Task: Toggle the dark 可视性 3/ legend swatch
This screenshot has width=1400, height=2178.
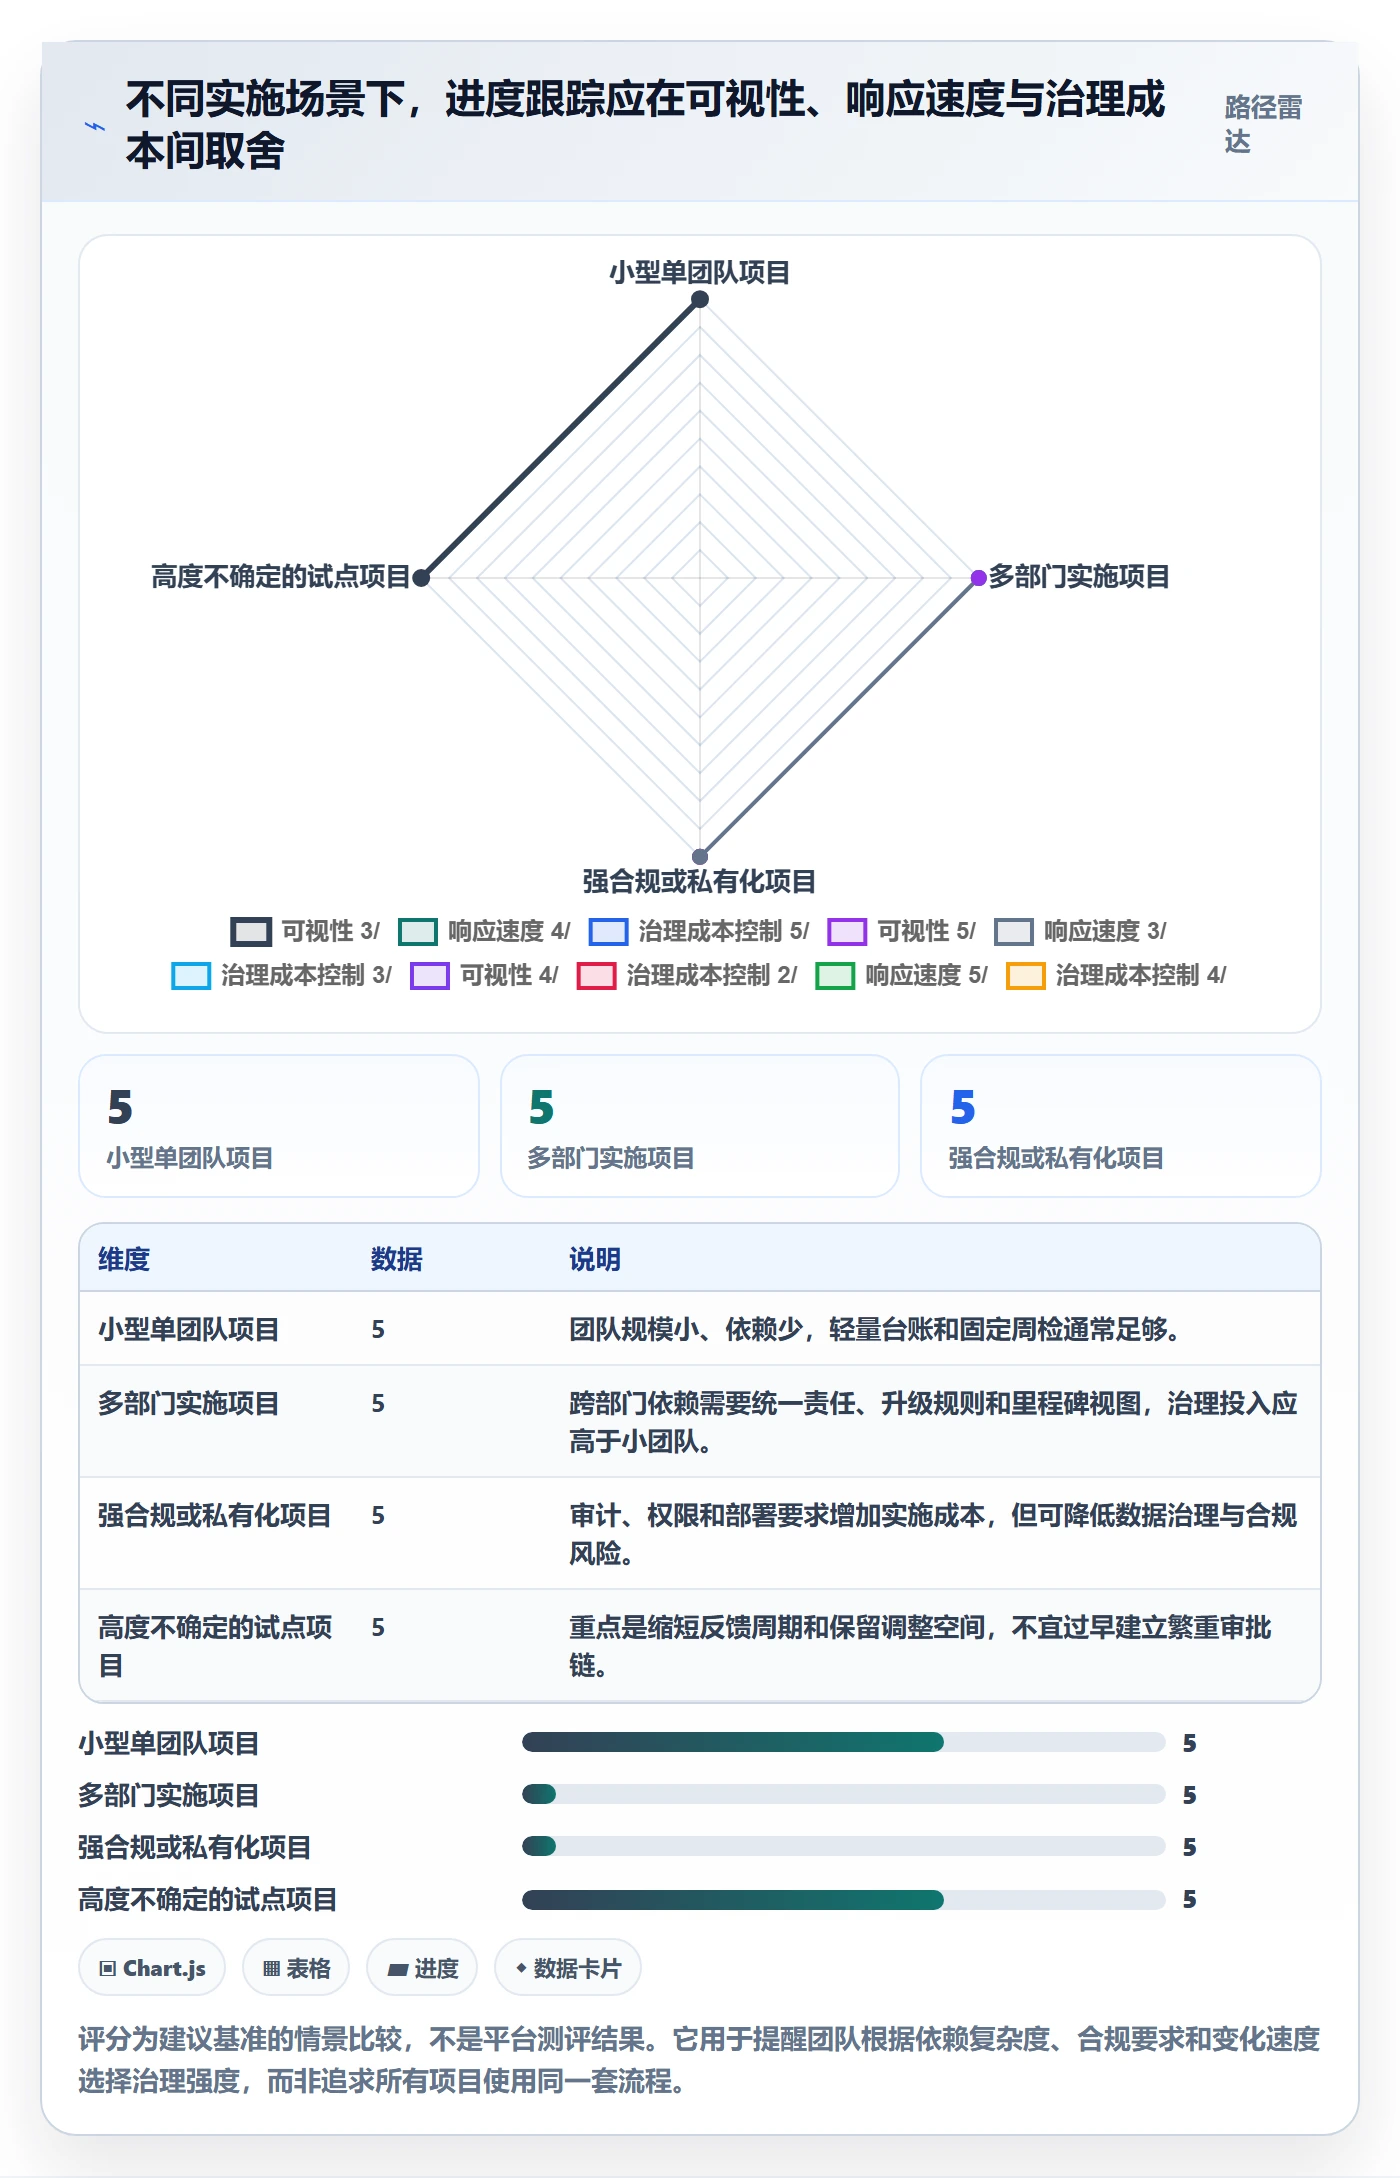Action: pos(251,932)
